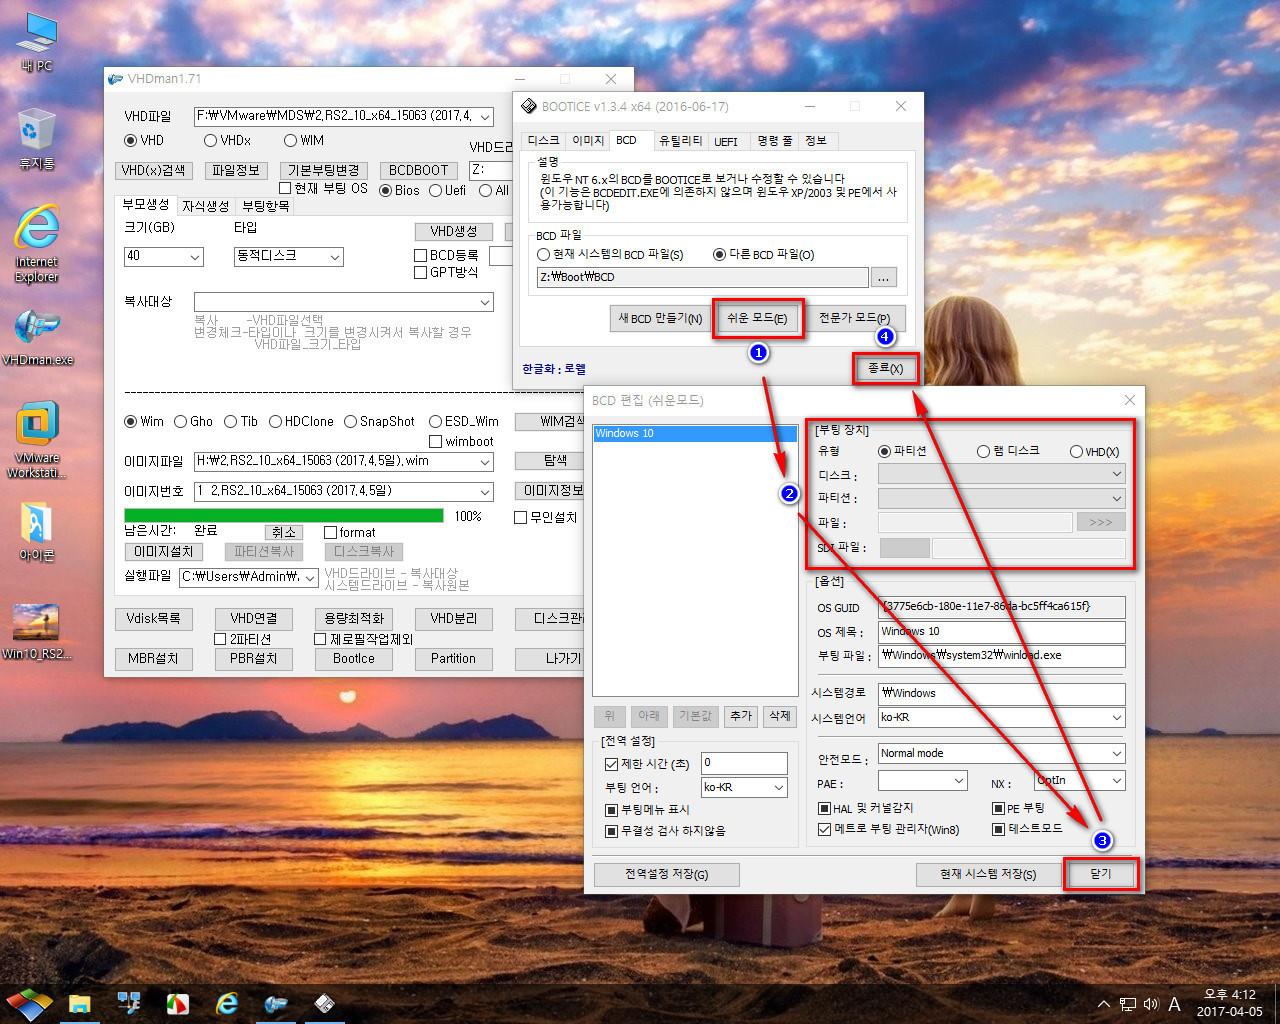Open the 동적디스크 type dropdown

click(x=335, y=257)
